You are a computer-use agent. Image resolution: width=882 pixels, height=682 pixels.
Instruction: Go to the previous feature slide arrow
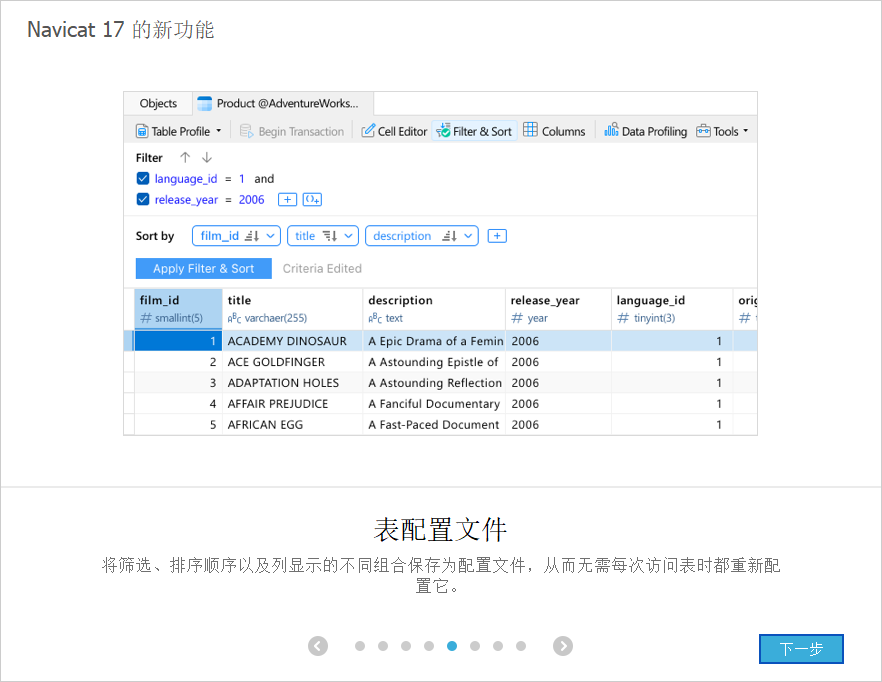click(x=318, y=646)
